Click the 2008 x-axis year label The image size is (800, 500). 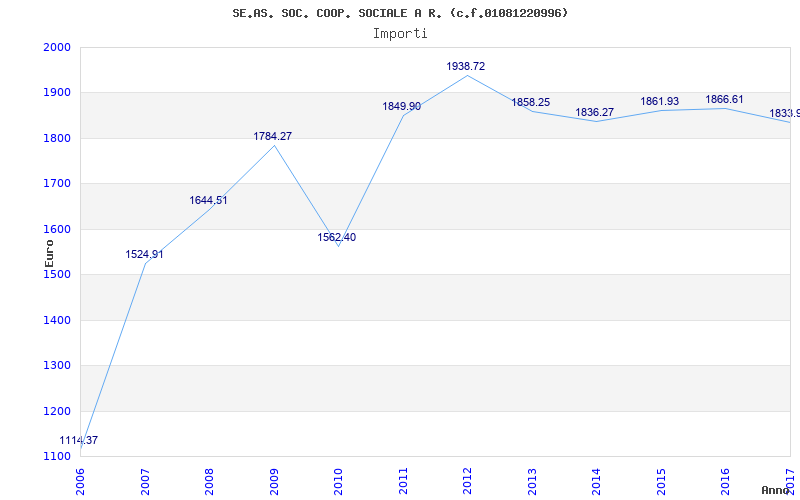210,481
